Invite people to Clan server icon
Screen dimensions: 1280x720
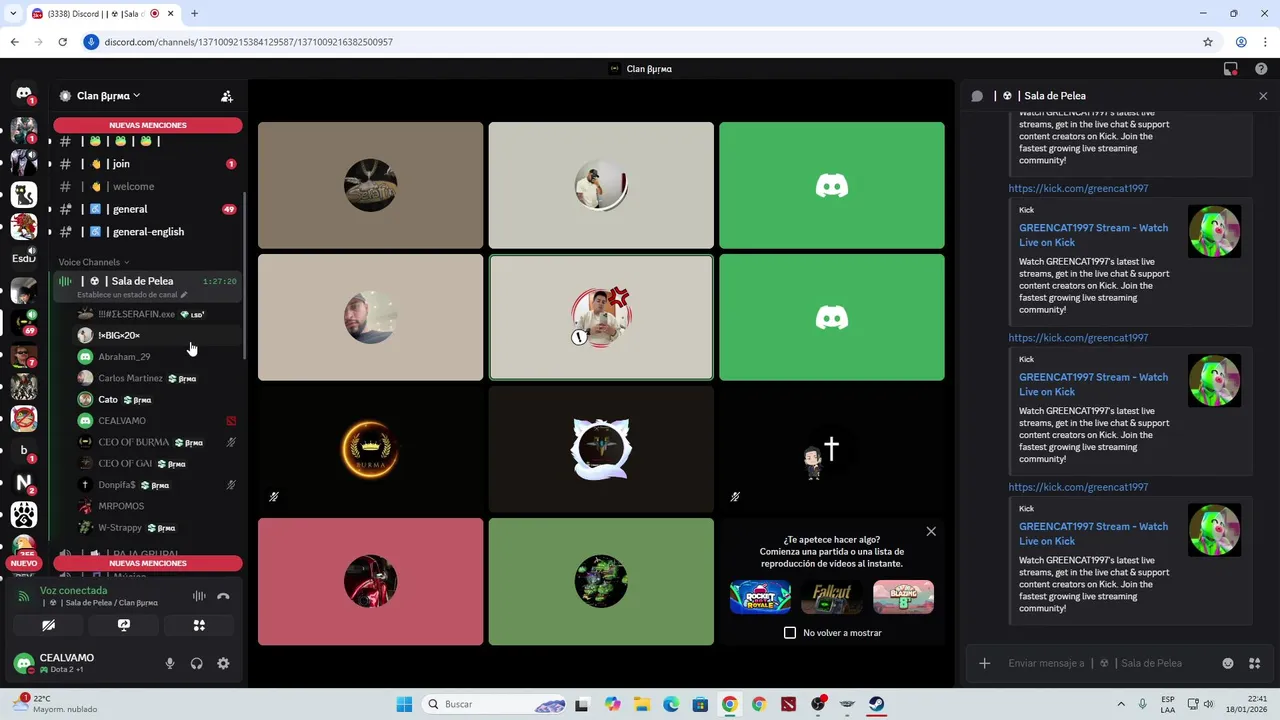coord(227,96)
